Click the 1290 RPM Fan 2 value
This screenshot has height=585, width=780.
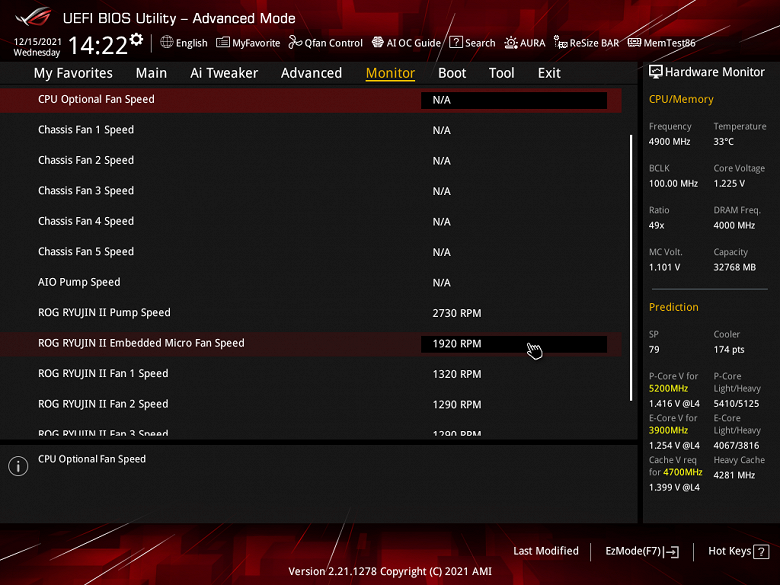click(457, 405)
